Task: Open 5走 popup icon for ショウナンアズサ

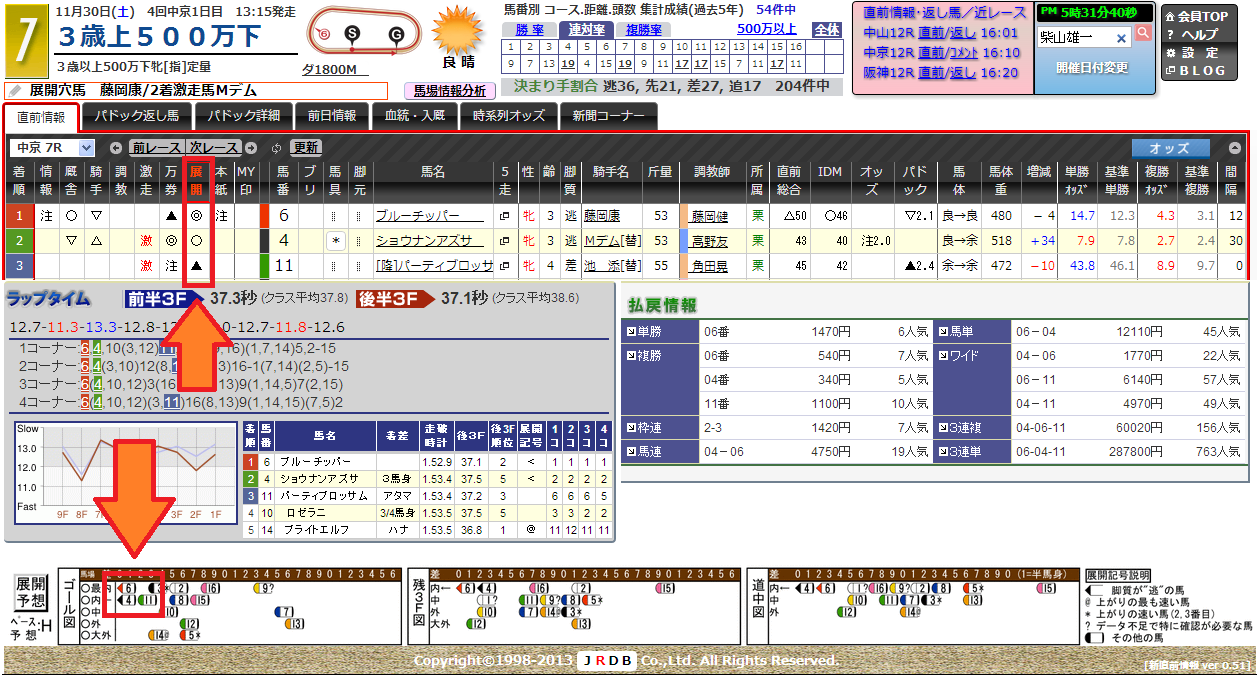Action: point(504,240)
